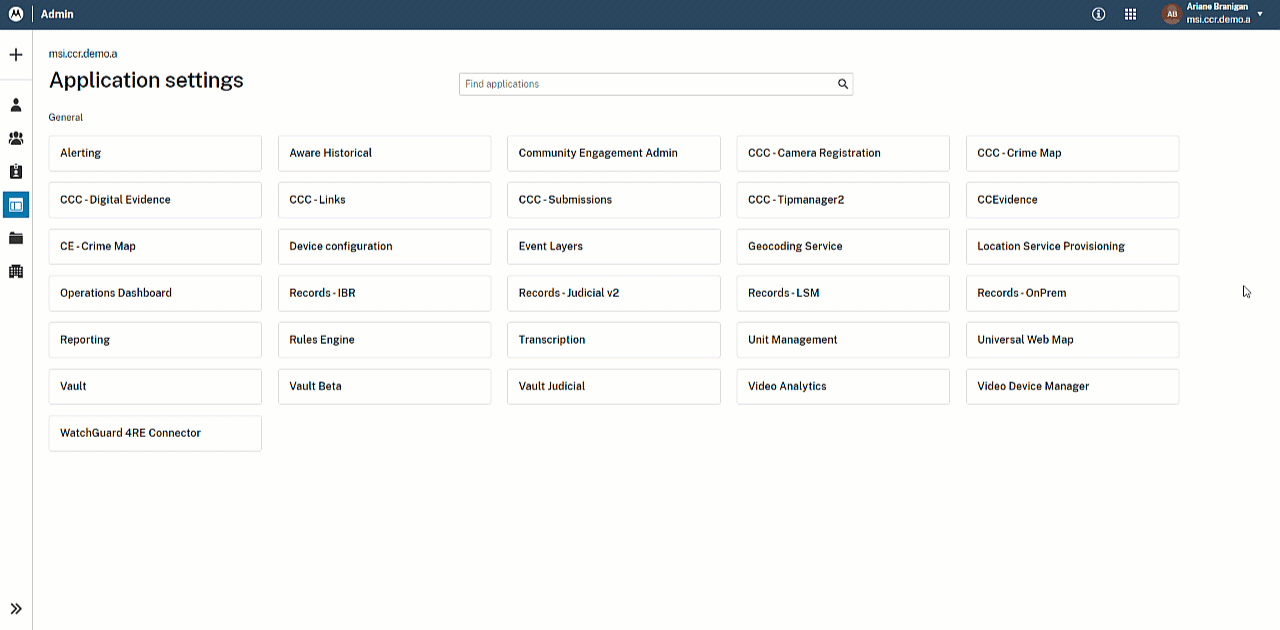Select the Geocoding Service tile

coord(843,246)
